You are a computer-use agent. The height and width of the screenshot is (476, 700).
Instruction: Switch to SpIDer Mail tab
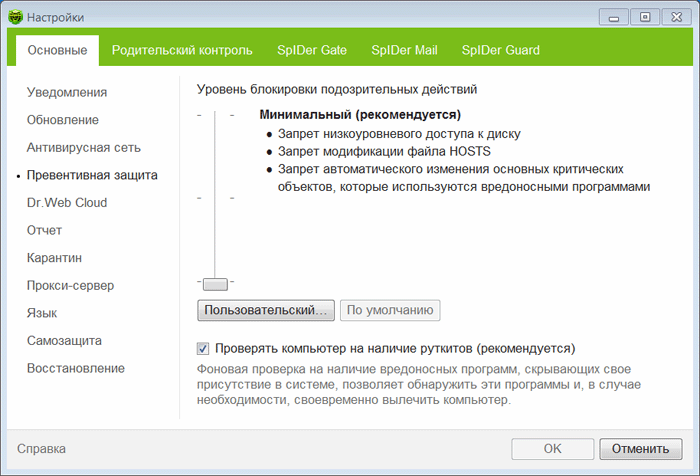(x=404, y=50)
